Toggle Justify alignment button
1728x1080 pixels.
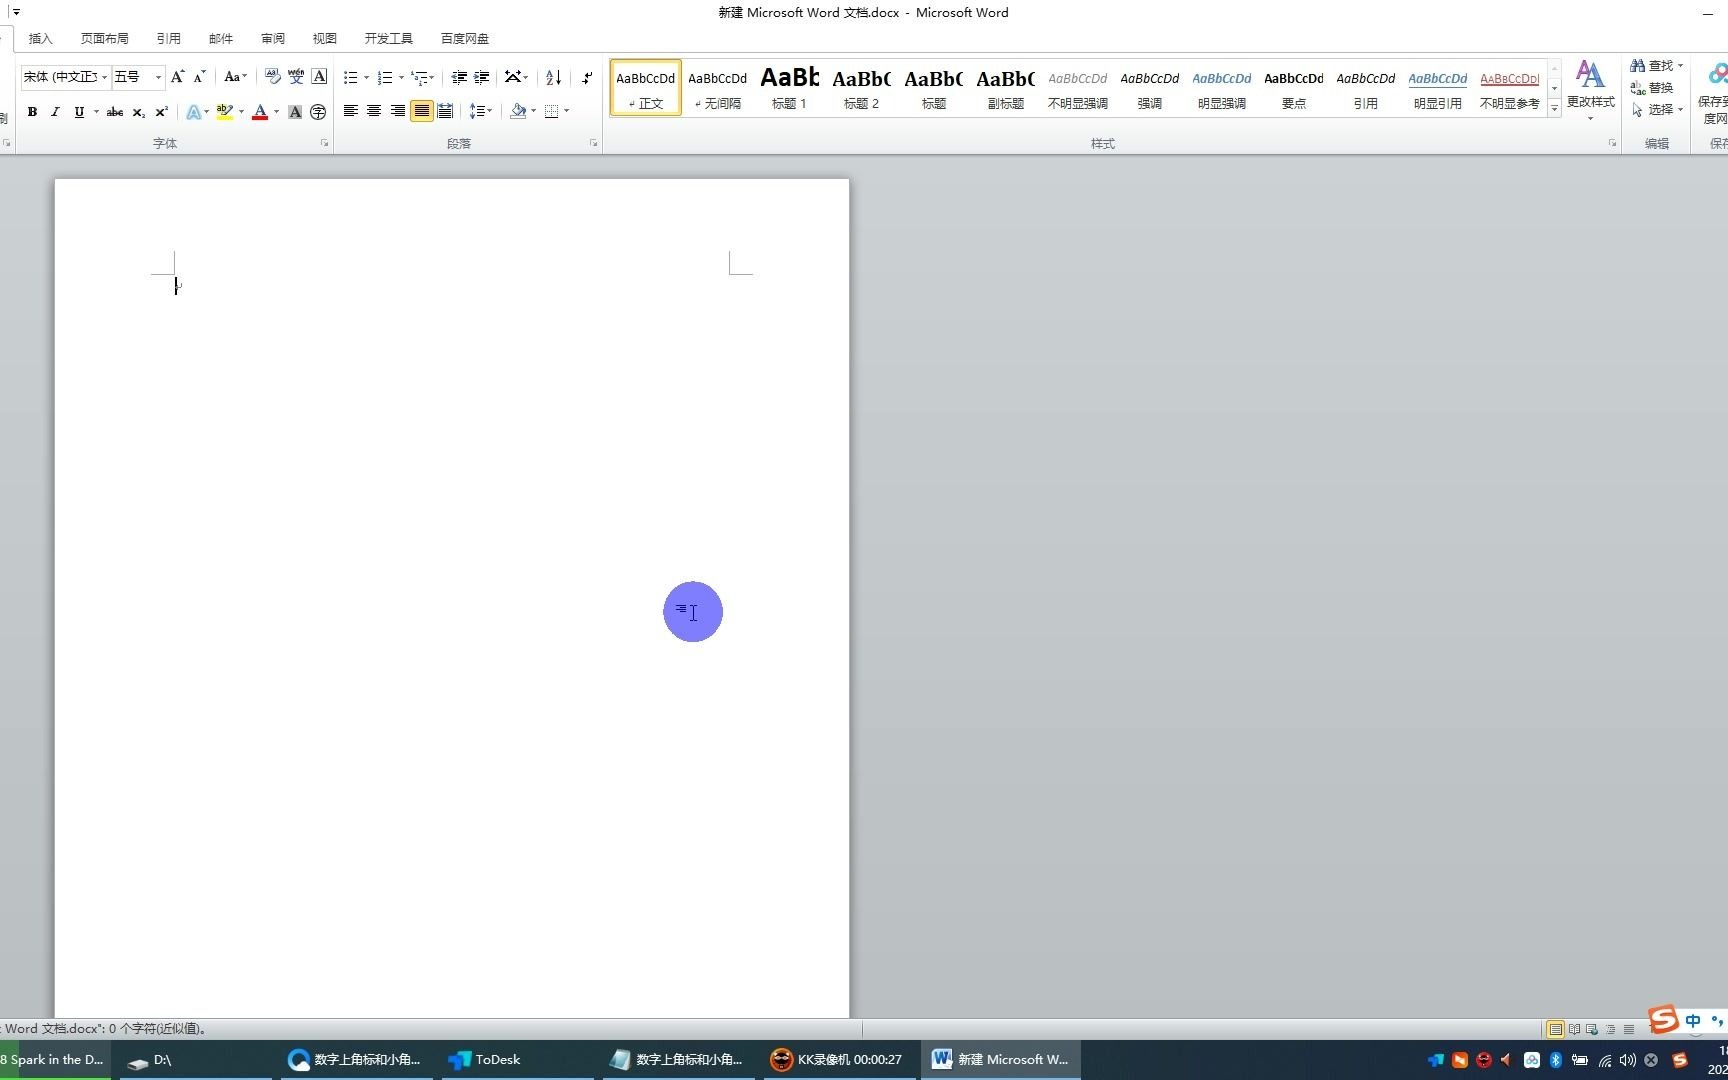coord(422,111)
